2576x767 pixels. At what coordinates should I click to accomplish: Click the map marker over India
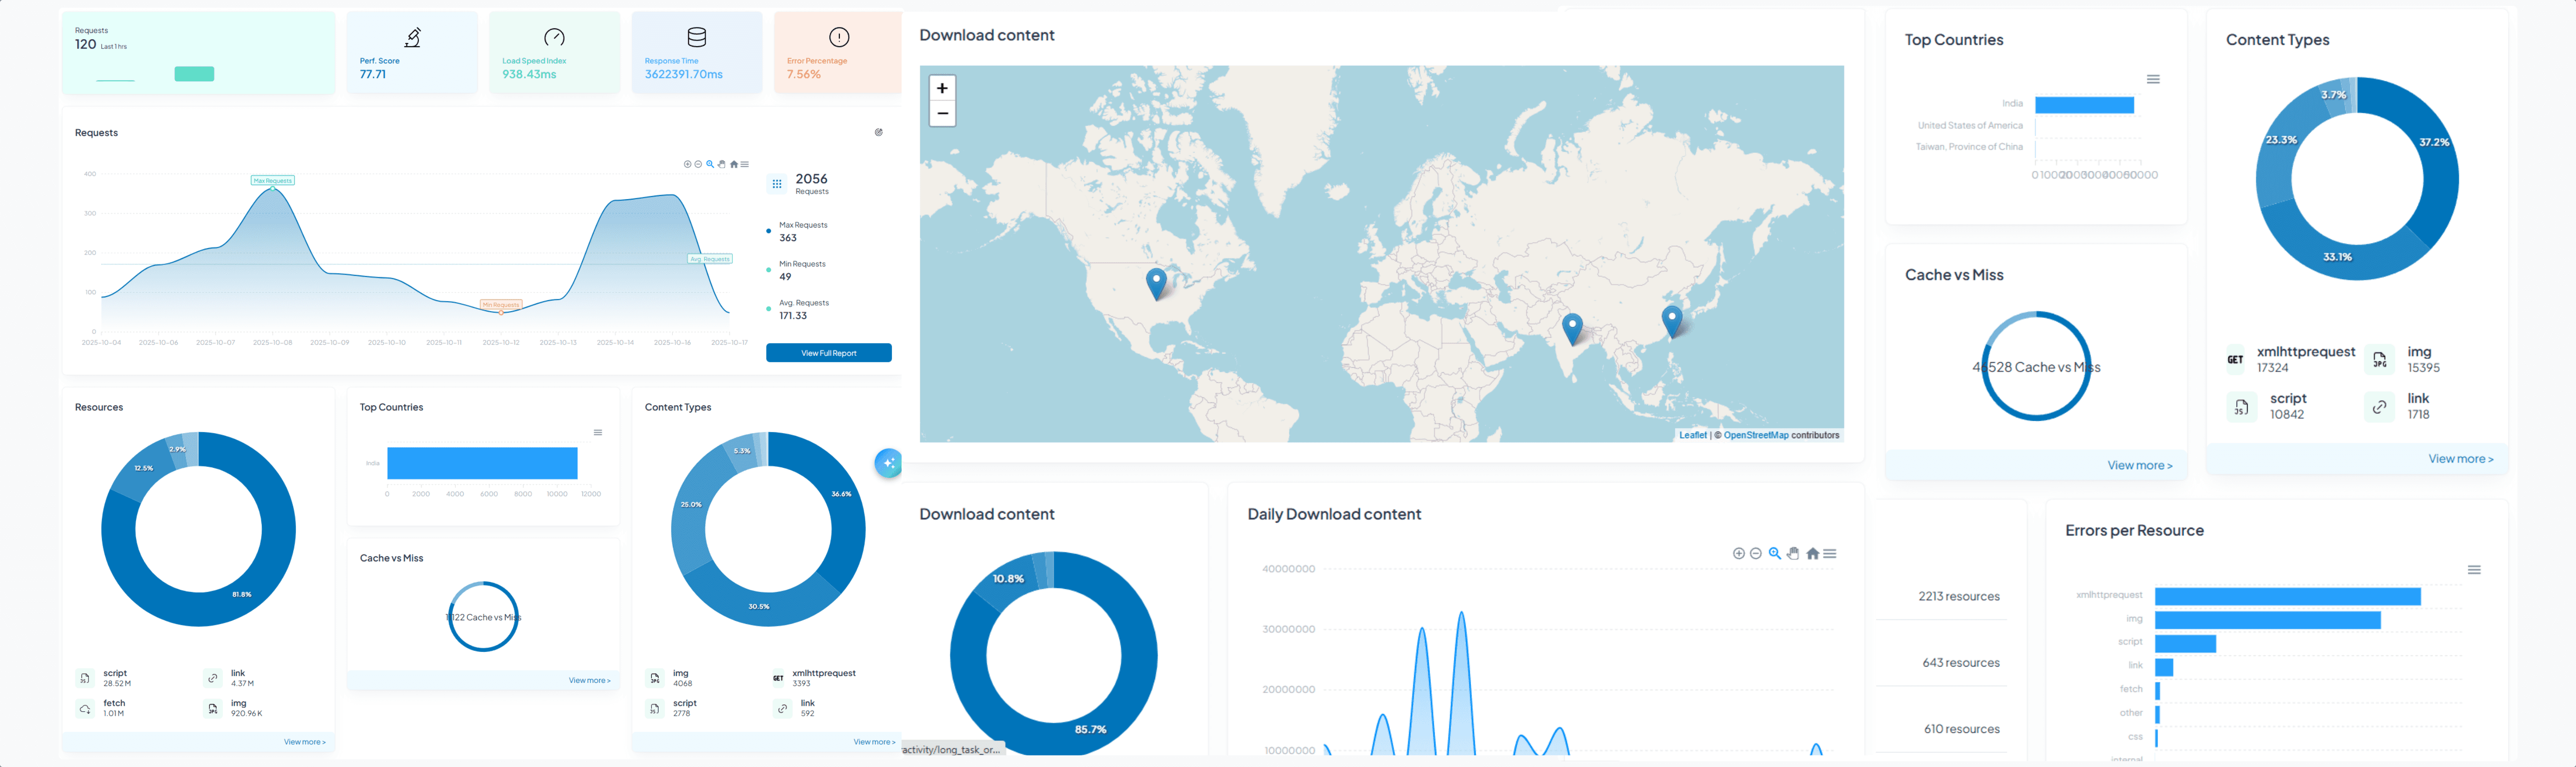[1572, 326]
